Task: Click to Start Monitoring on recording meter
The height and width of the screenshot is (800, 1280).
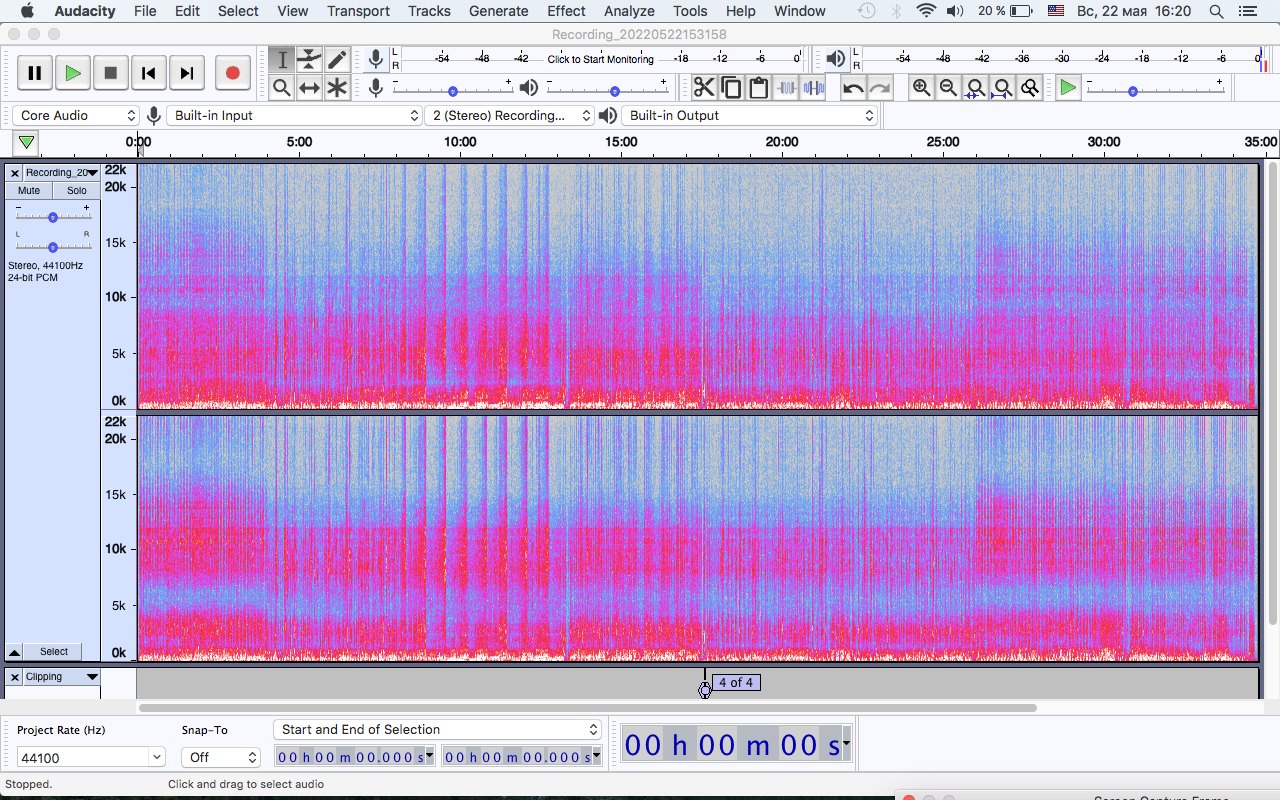Action: [x=600, y=59]
